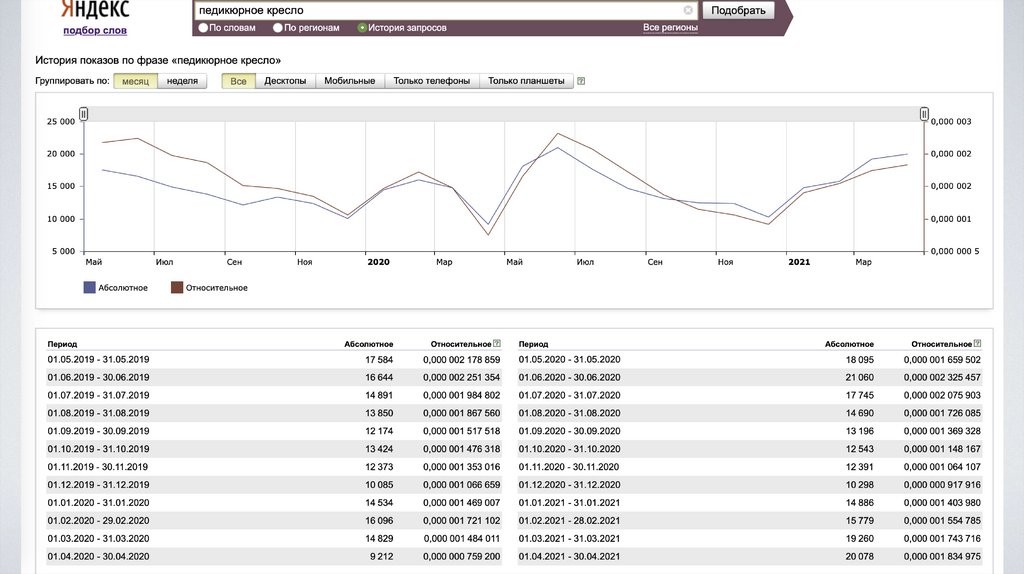This screenshot has height=574, width=1024.
Task: Group the data by 'месяц'
Action: pos(135,81)
